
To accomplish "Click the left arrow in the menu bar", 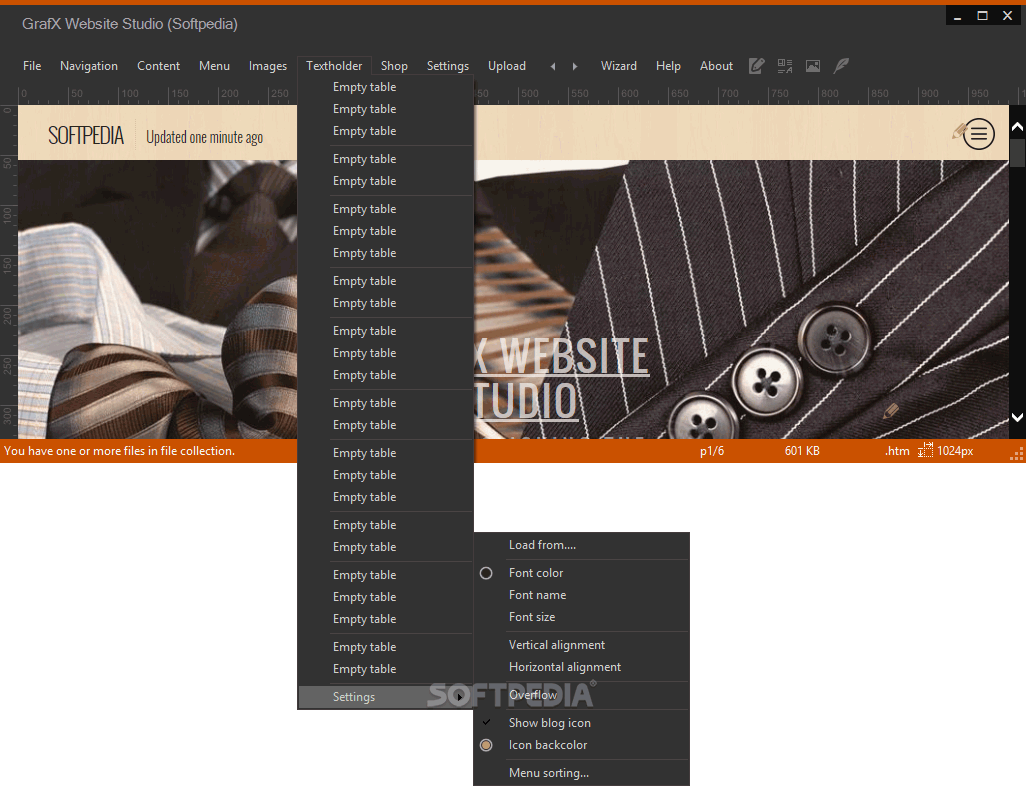I will click(553, 66).
